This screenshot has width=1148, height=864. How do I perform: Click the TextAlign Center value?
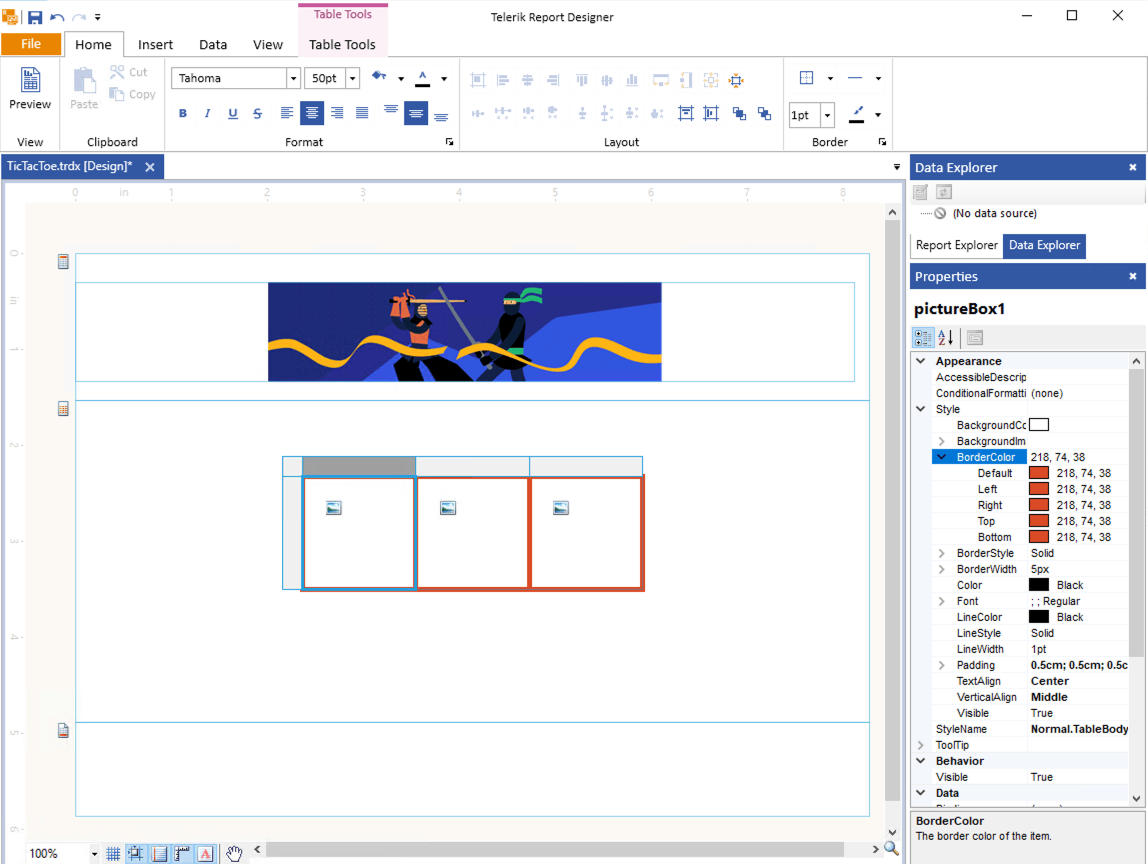1050,682
